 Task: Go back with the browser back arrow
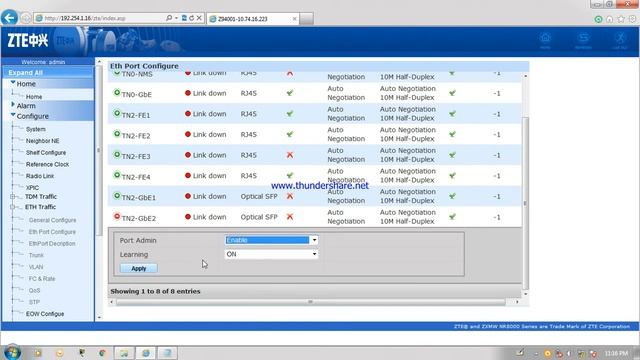9,18
